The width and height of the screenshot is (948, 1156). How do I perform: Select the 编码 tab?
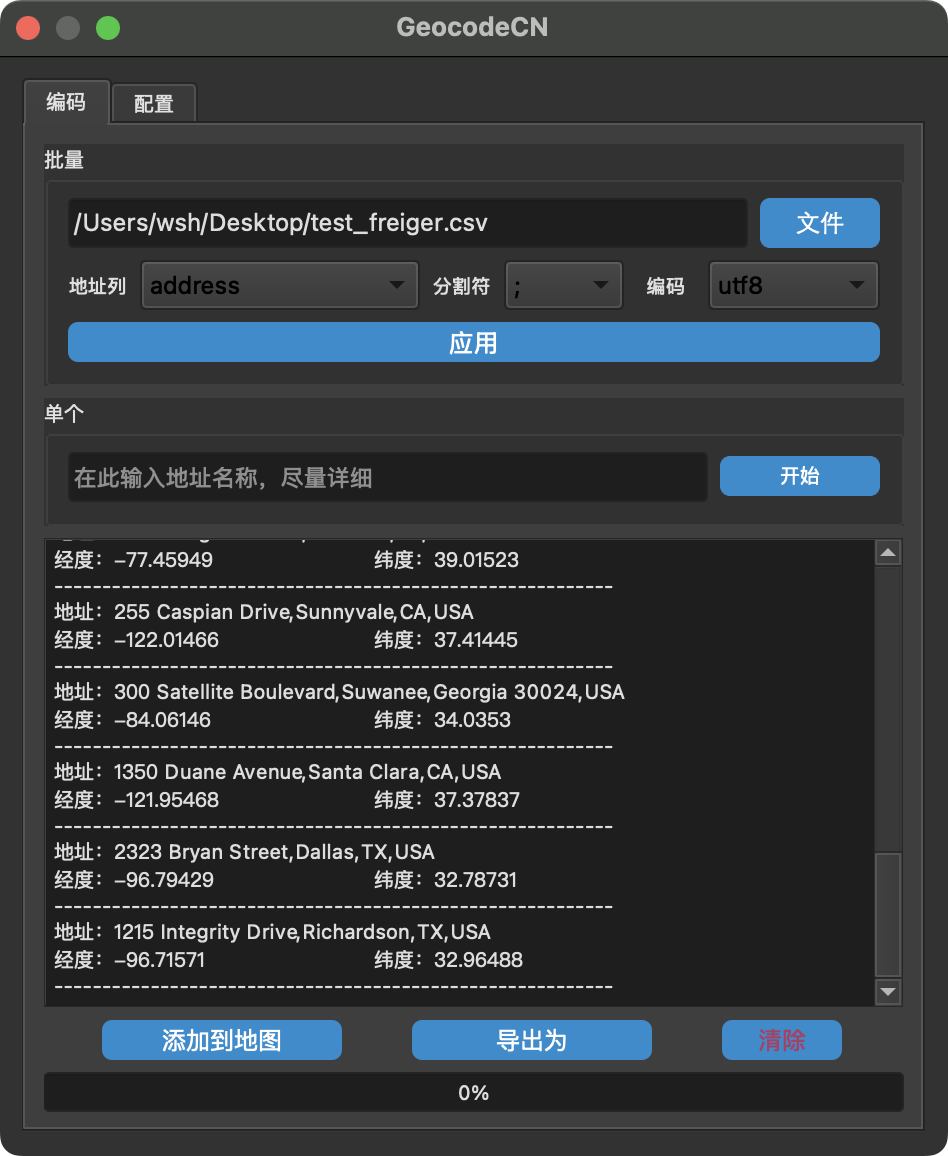point(66,102)
